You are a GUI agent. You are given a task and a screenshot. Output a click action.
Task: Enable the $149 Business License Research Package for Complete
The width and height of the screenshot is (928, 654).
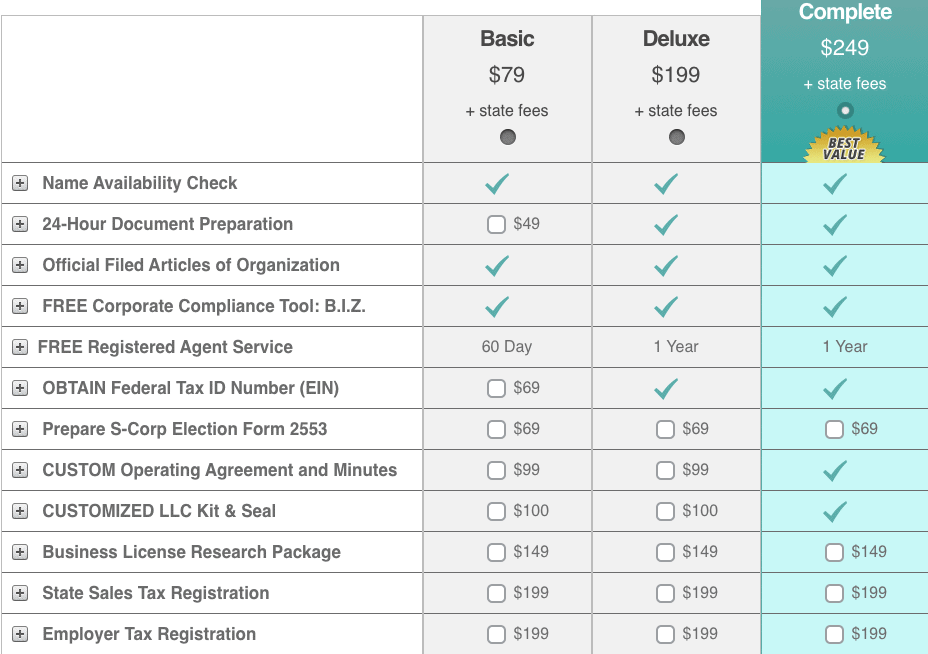click(x=833, y=552)
